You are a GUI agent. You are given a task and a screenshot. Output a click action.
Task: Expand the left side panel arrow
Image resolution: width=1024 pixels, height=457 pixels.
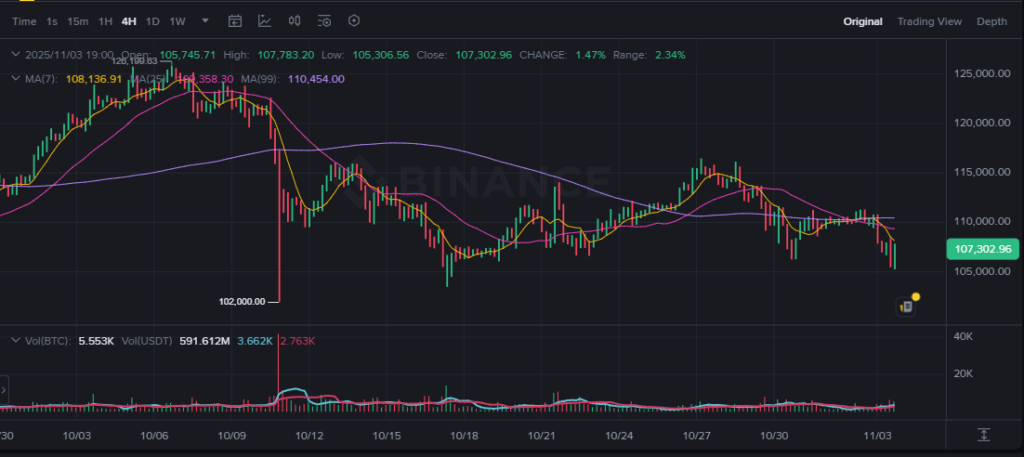[x=4, y=388]
